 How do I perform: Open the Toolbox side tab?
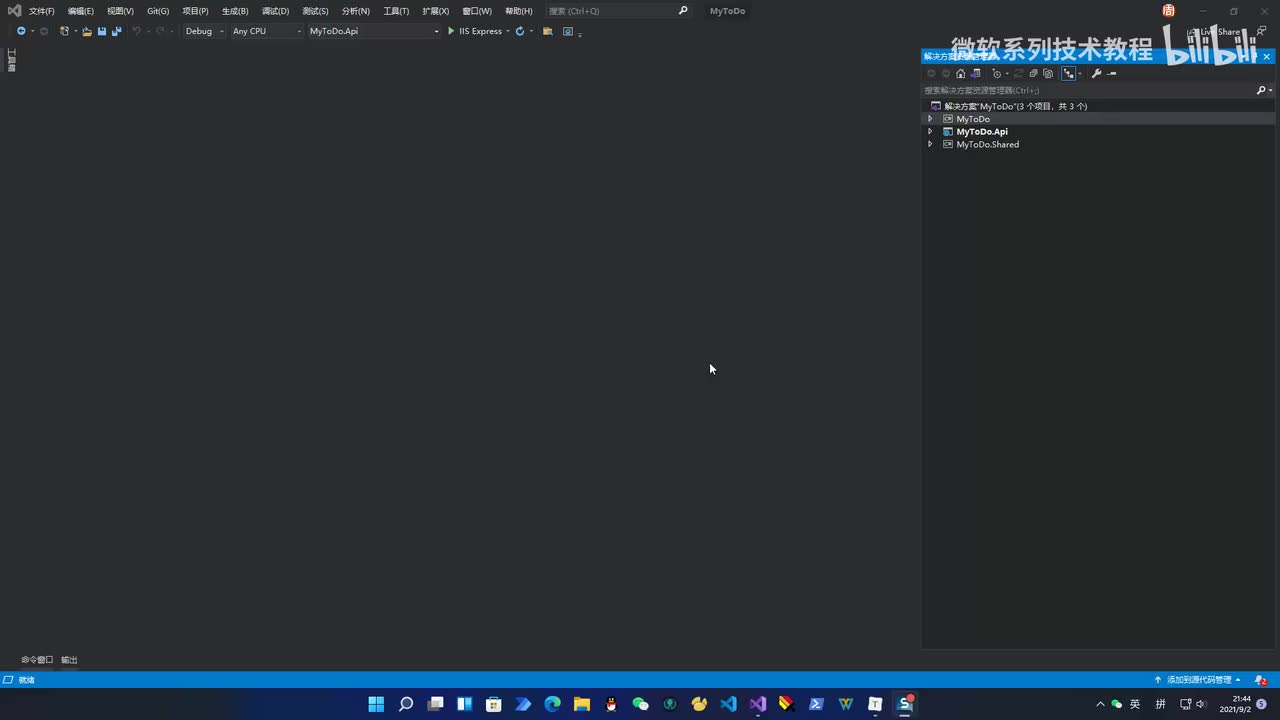coord(11,60)
